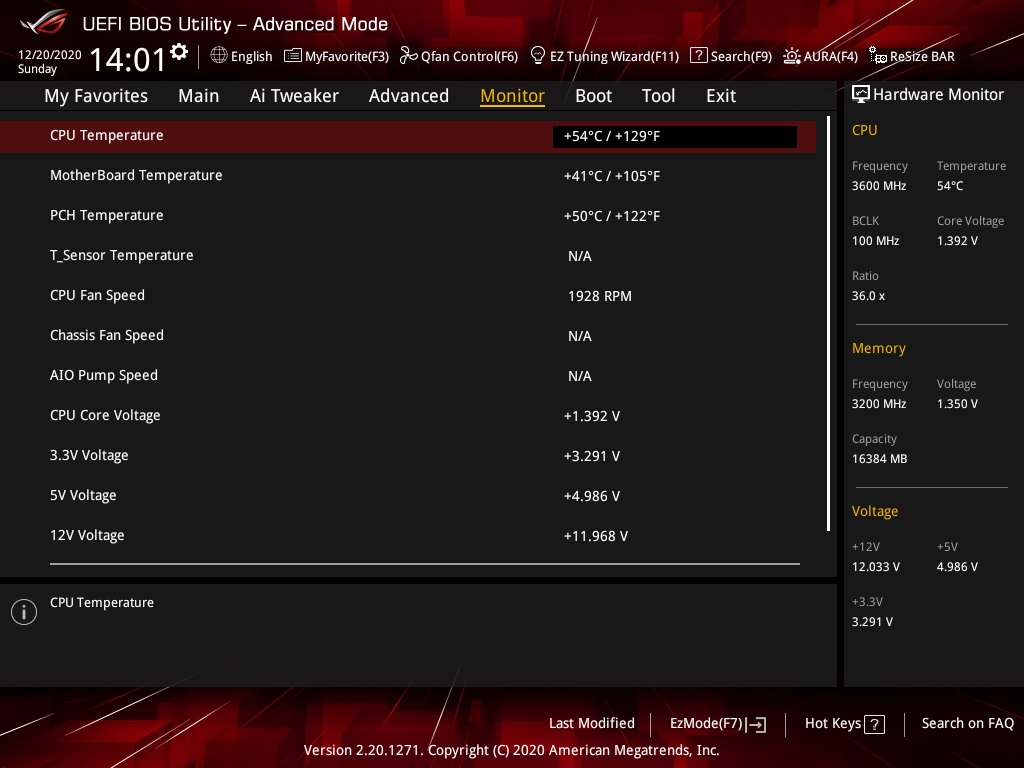Open MyFavorite(F3) list icon
This screenshot has width=1024, height=768.
click(x=293, y=56)
